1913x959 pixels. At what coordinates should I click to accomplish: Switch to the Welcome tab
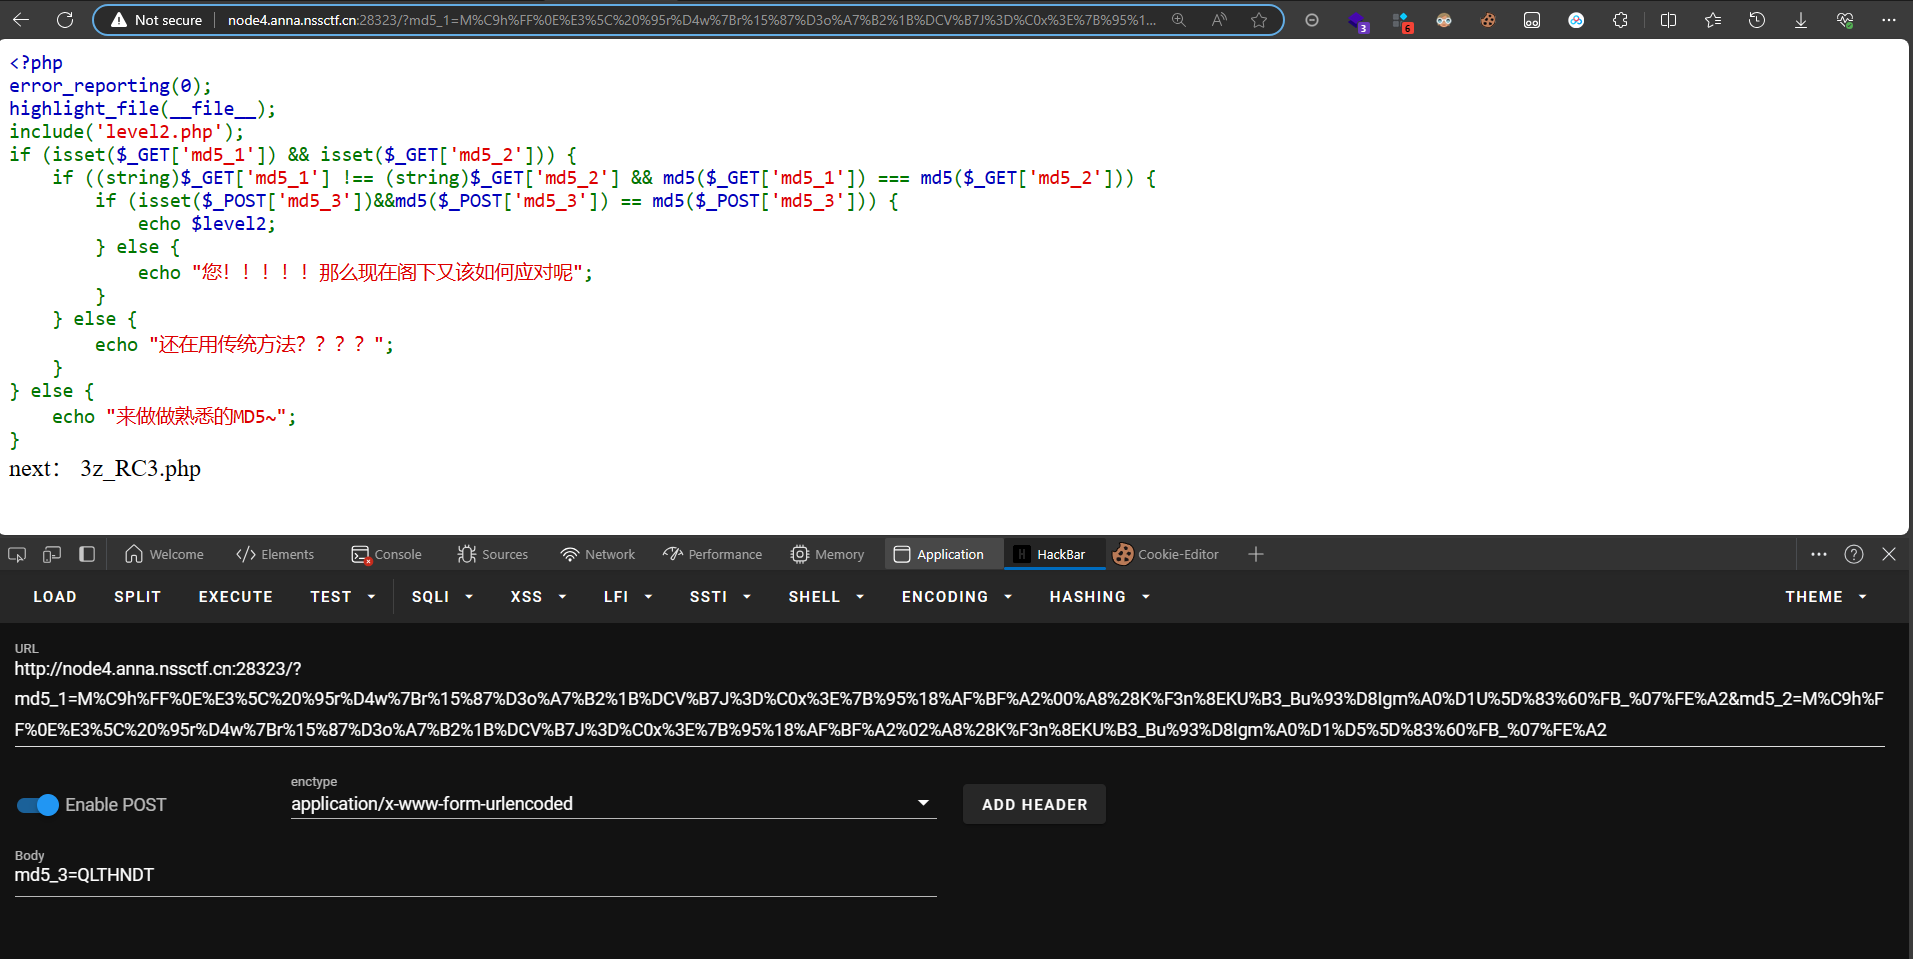164,554
